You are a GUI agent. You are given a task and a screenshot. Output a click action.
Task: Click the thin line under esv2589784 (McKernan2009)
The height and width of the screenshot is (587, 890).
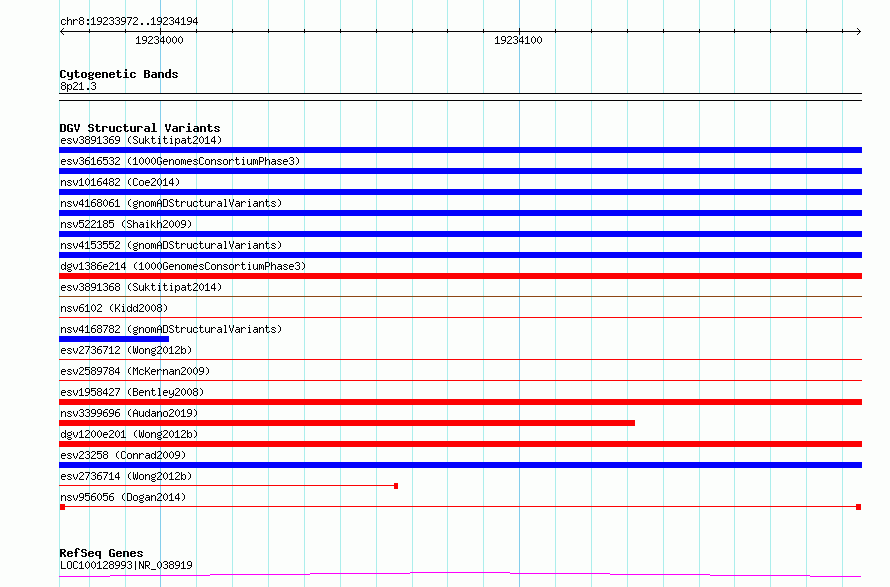tap(460, 380)
